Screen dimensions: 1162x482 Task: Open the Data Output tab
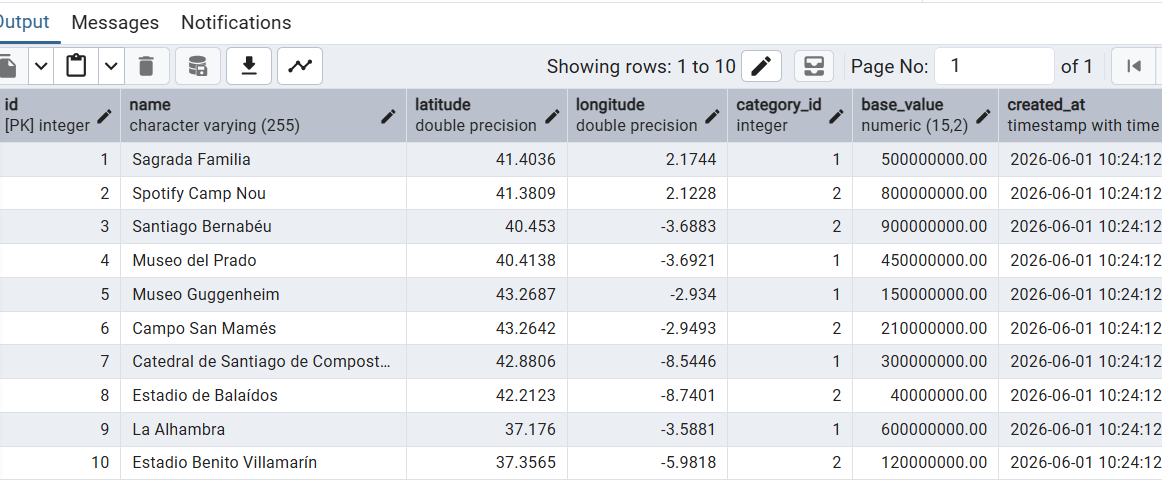[24, 22]
